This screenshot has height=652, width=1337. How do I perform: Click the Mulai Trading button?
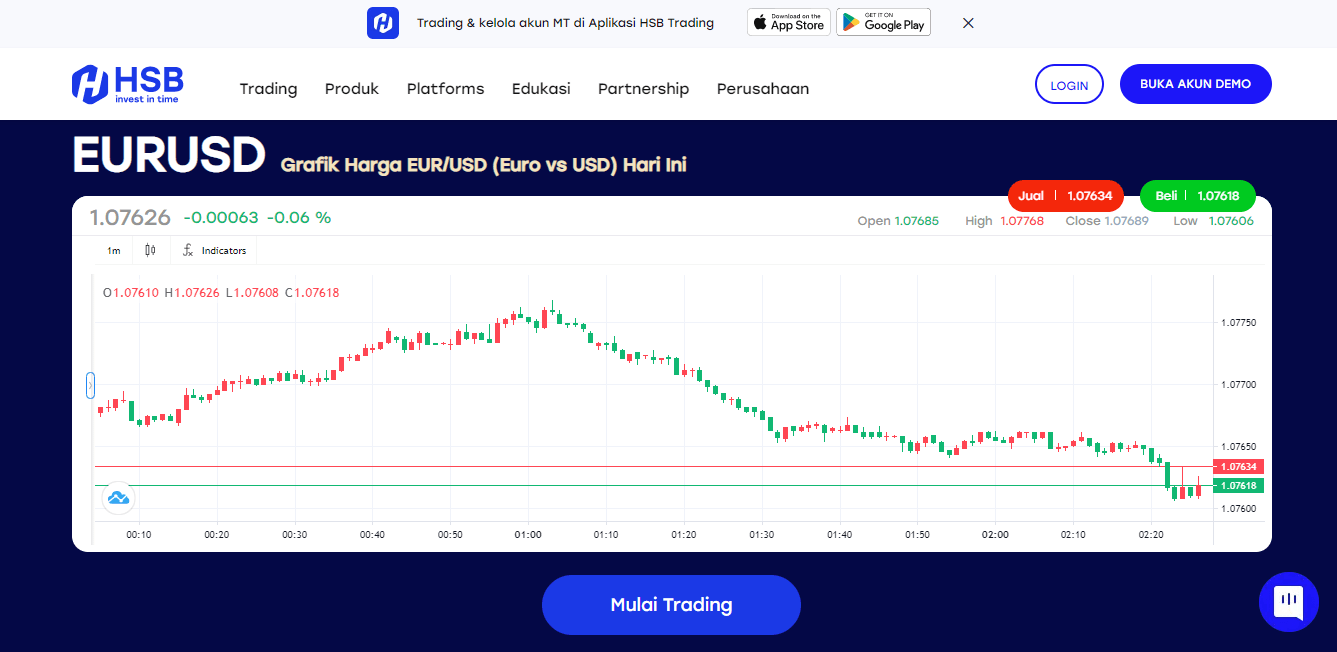pyautogui.click(x=670, y=604)
